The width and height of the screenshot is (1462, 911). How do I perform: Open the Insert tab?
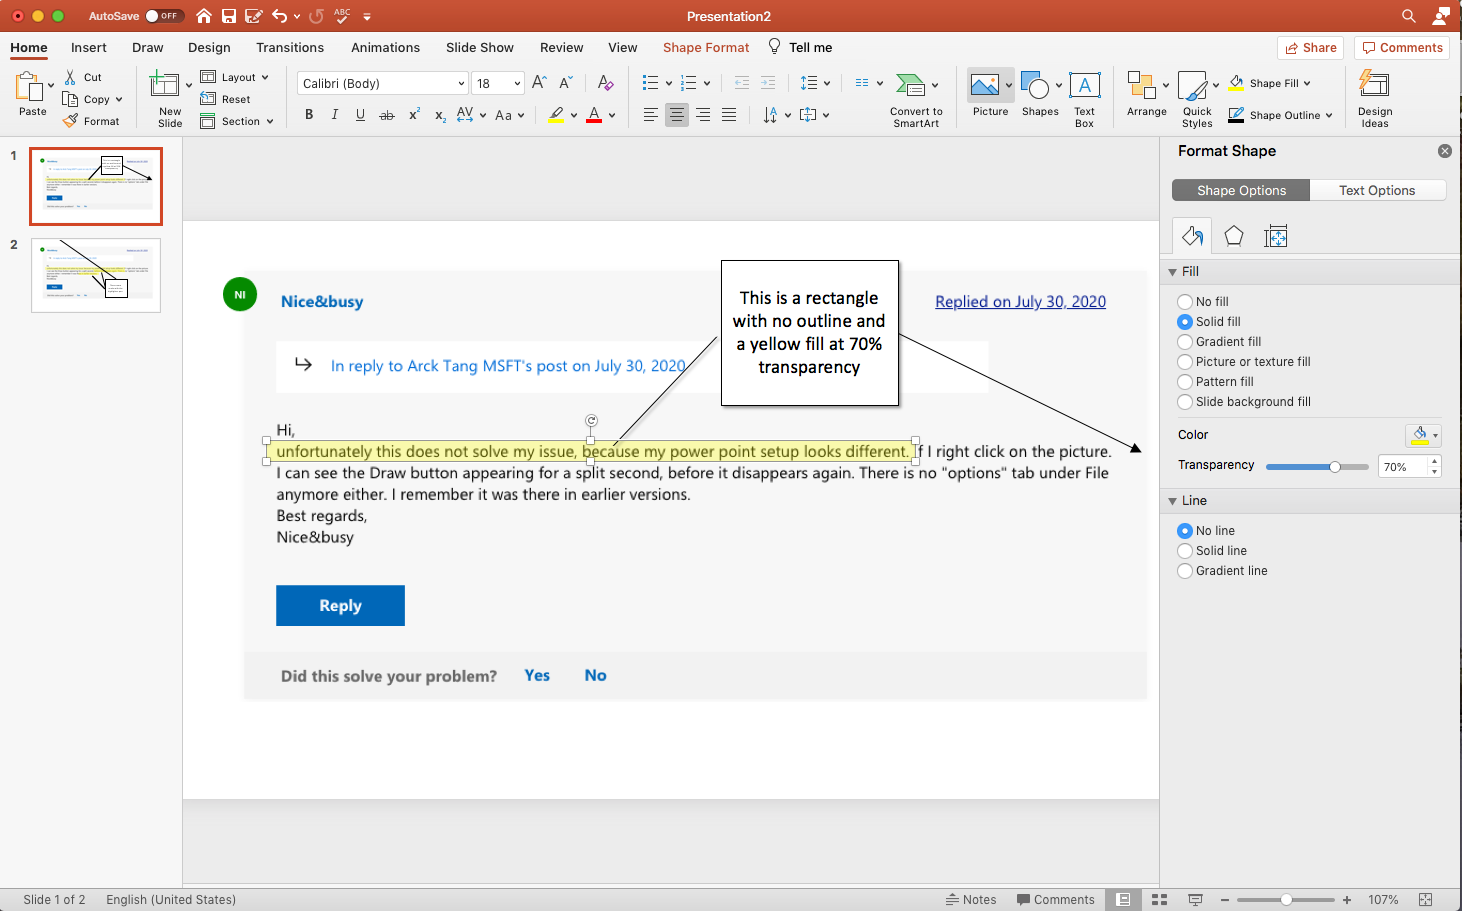(x=89, y=47)
